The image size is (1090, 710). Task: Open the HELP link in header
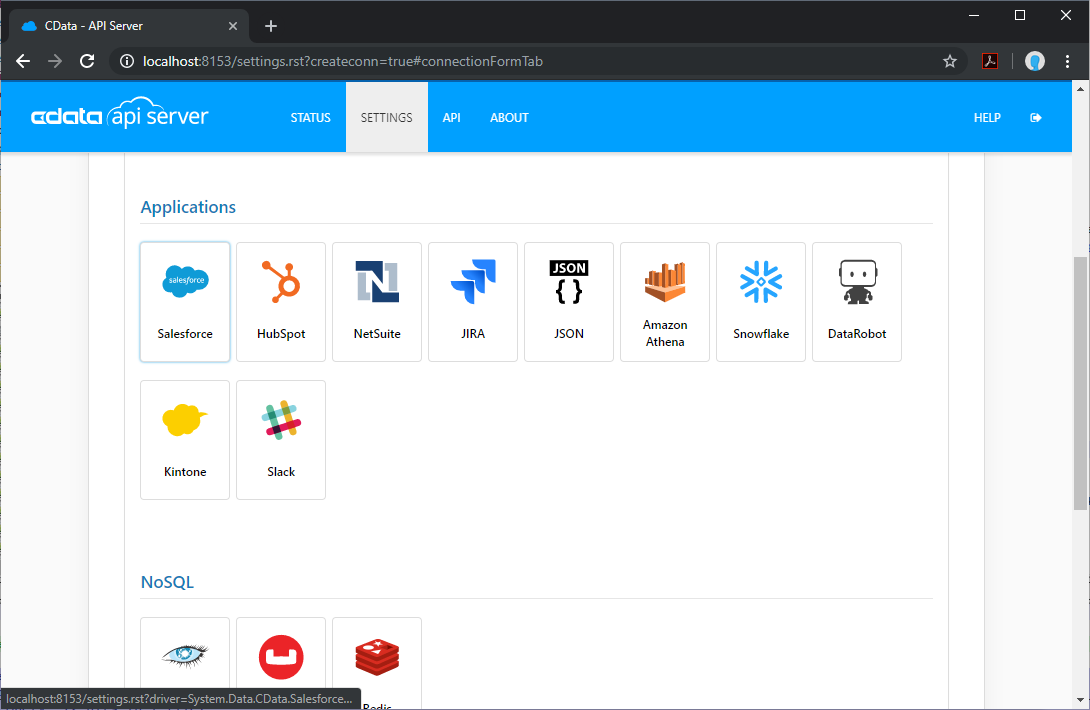coord(987,118)
